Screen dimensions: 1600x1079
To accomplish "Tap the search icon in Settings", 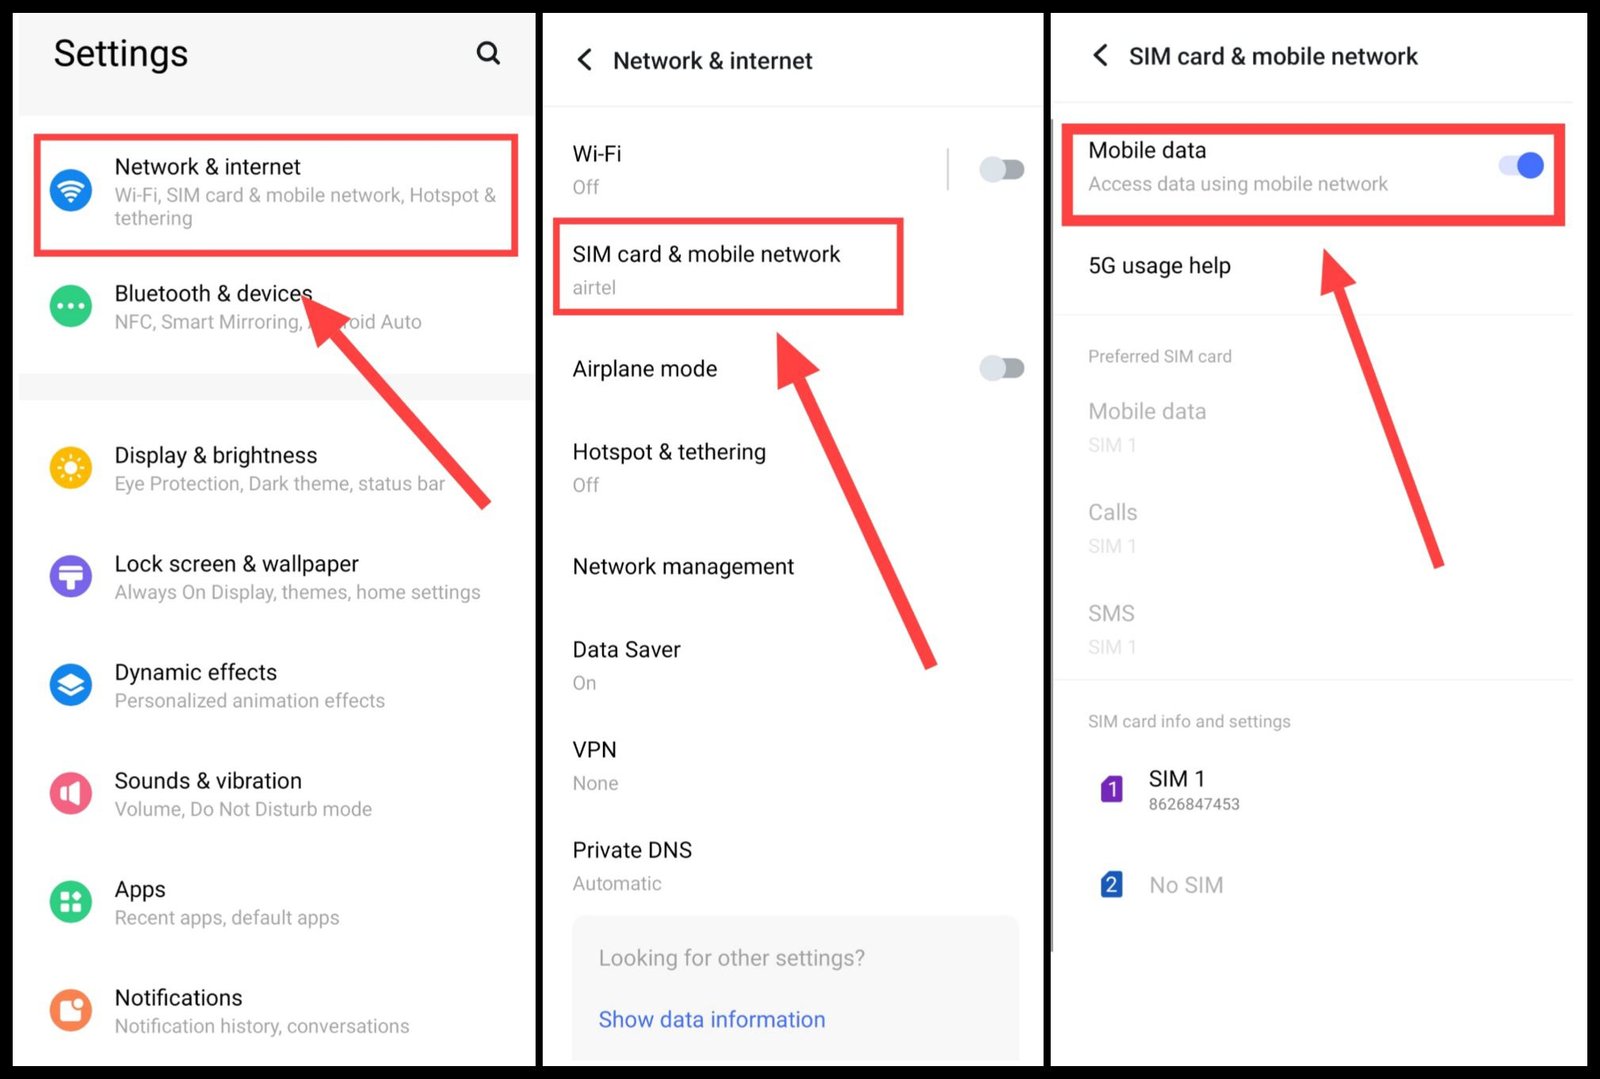I will (488, 53).
